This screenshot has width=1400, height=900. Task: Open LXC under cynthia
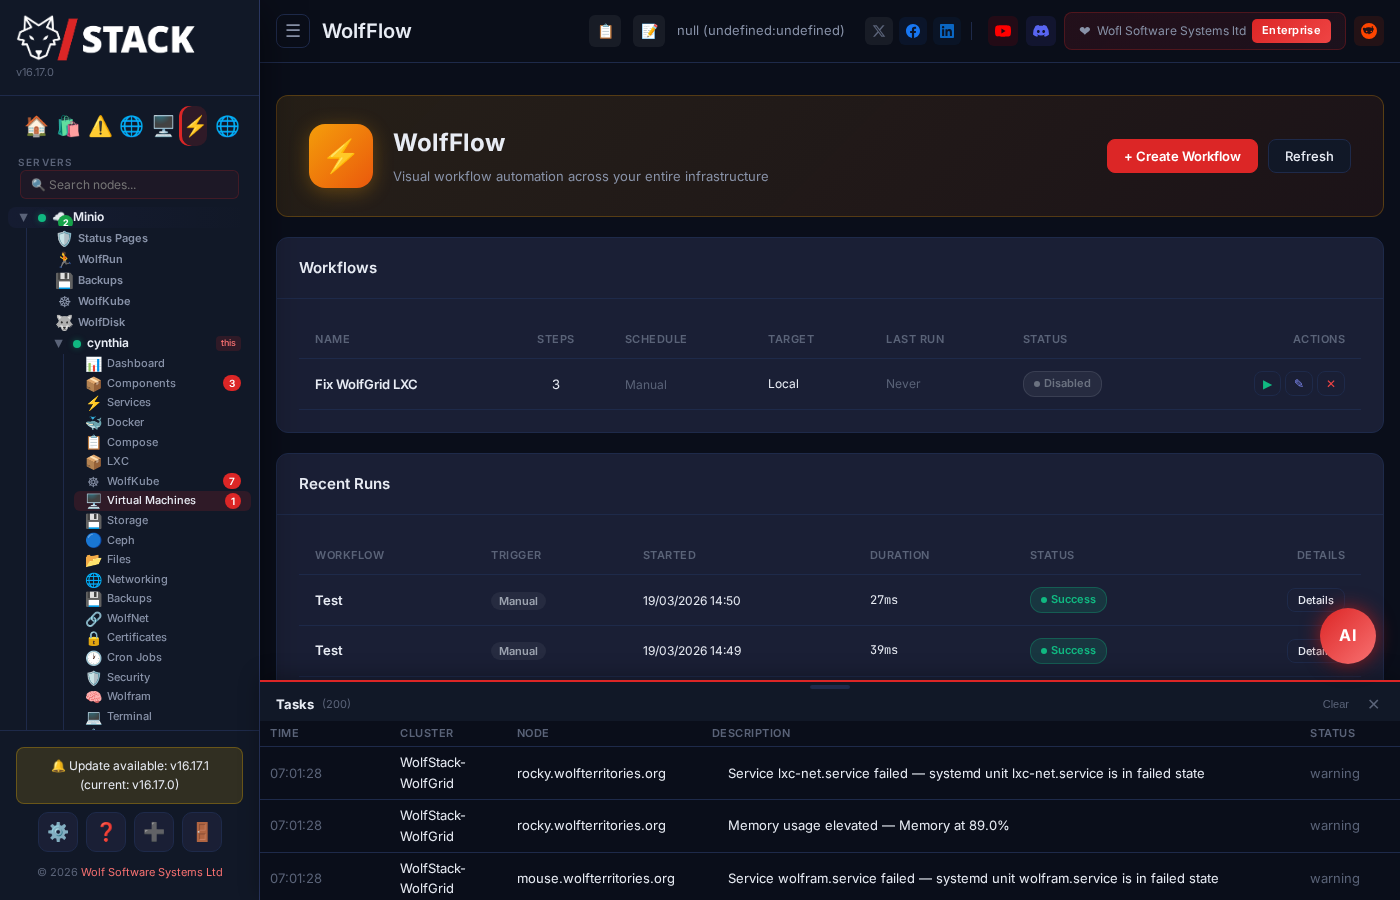click(x=117, y=462)
